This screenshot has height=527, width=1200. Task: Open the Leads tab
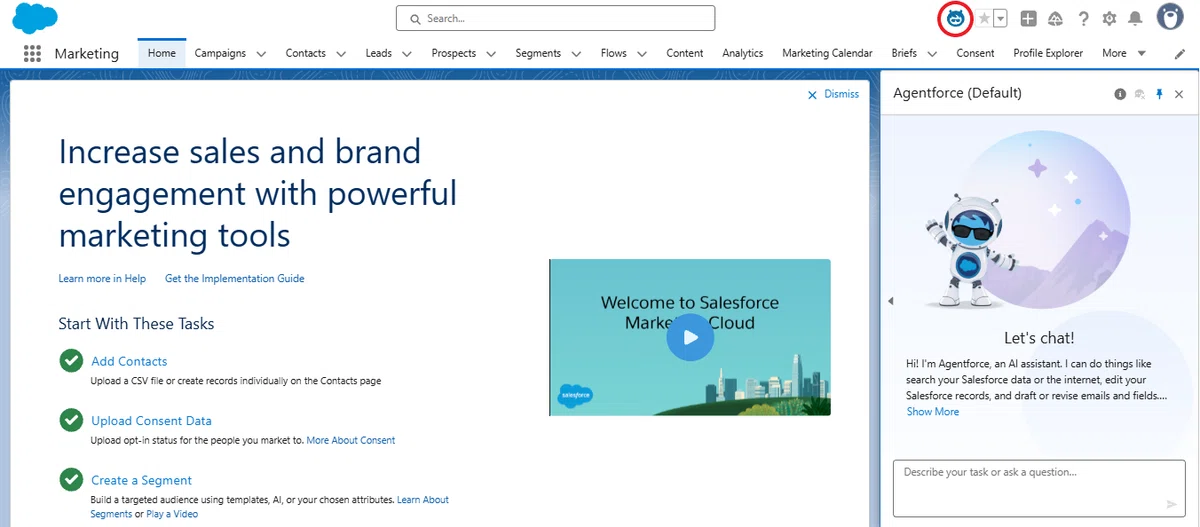click(379, 53)
